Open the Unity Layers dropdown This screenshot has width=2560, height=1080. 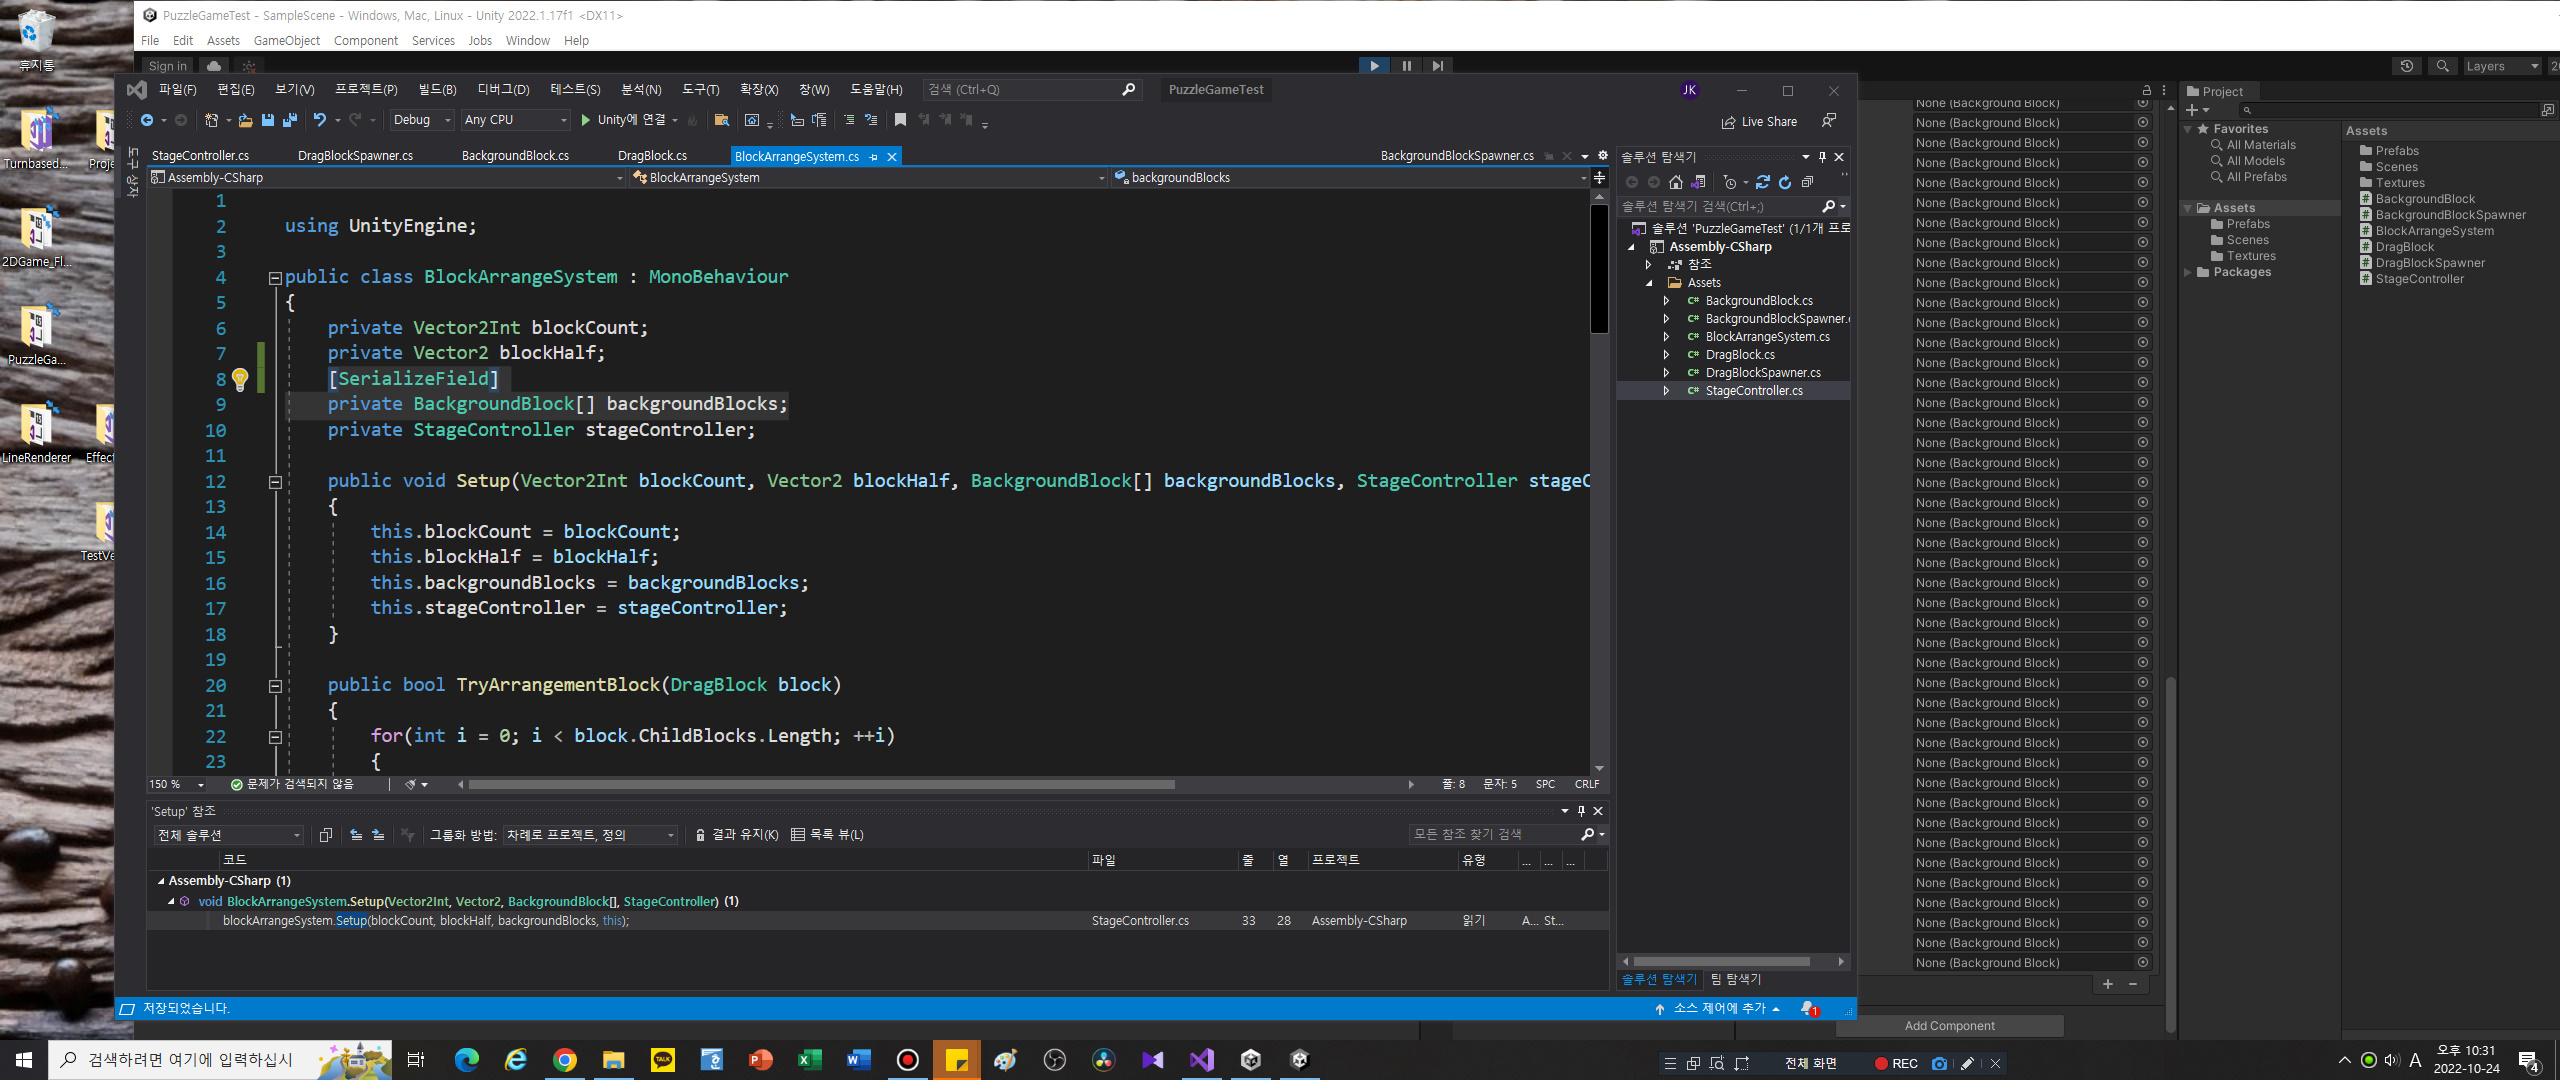(x=2501, y=66)
